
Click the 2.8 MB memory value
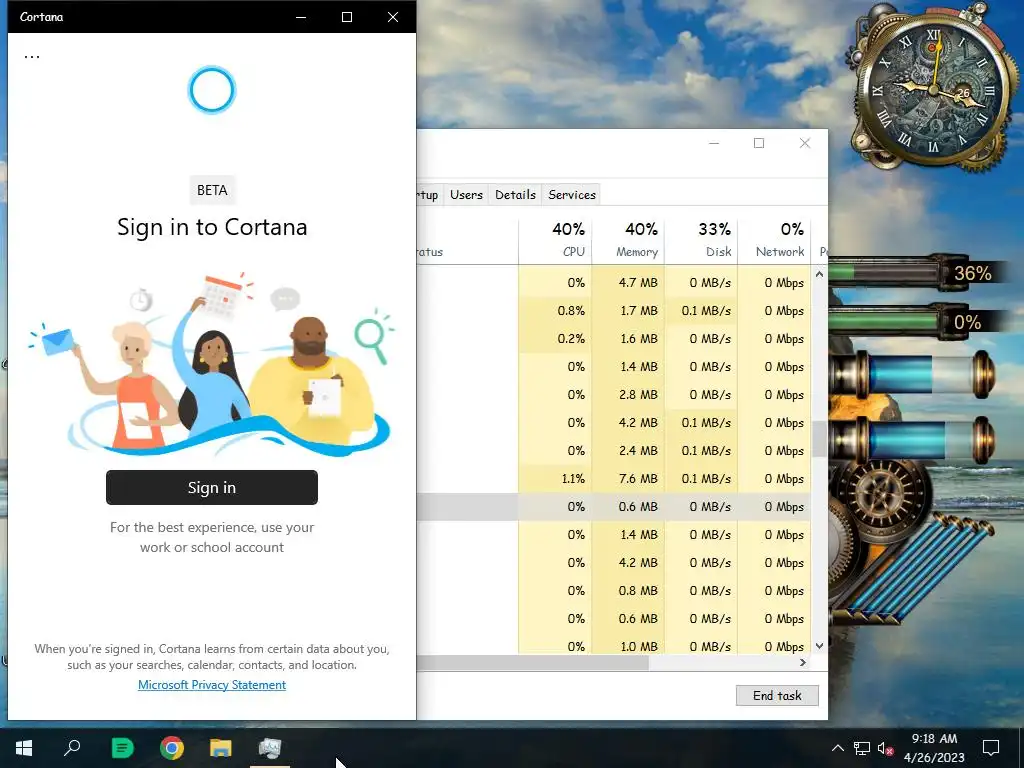(638, 394)
